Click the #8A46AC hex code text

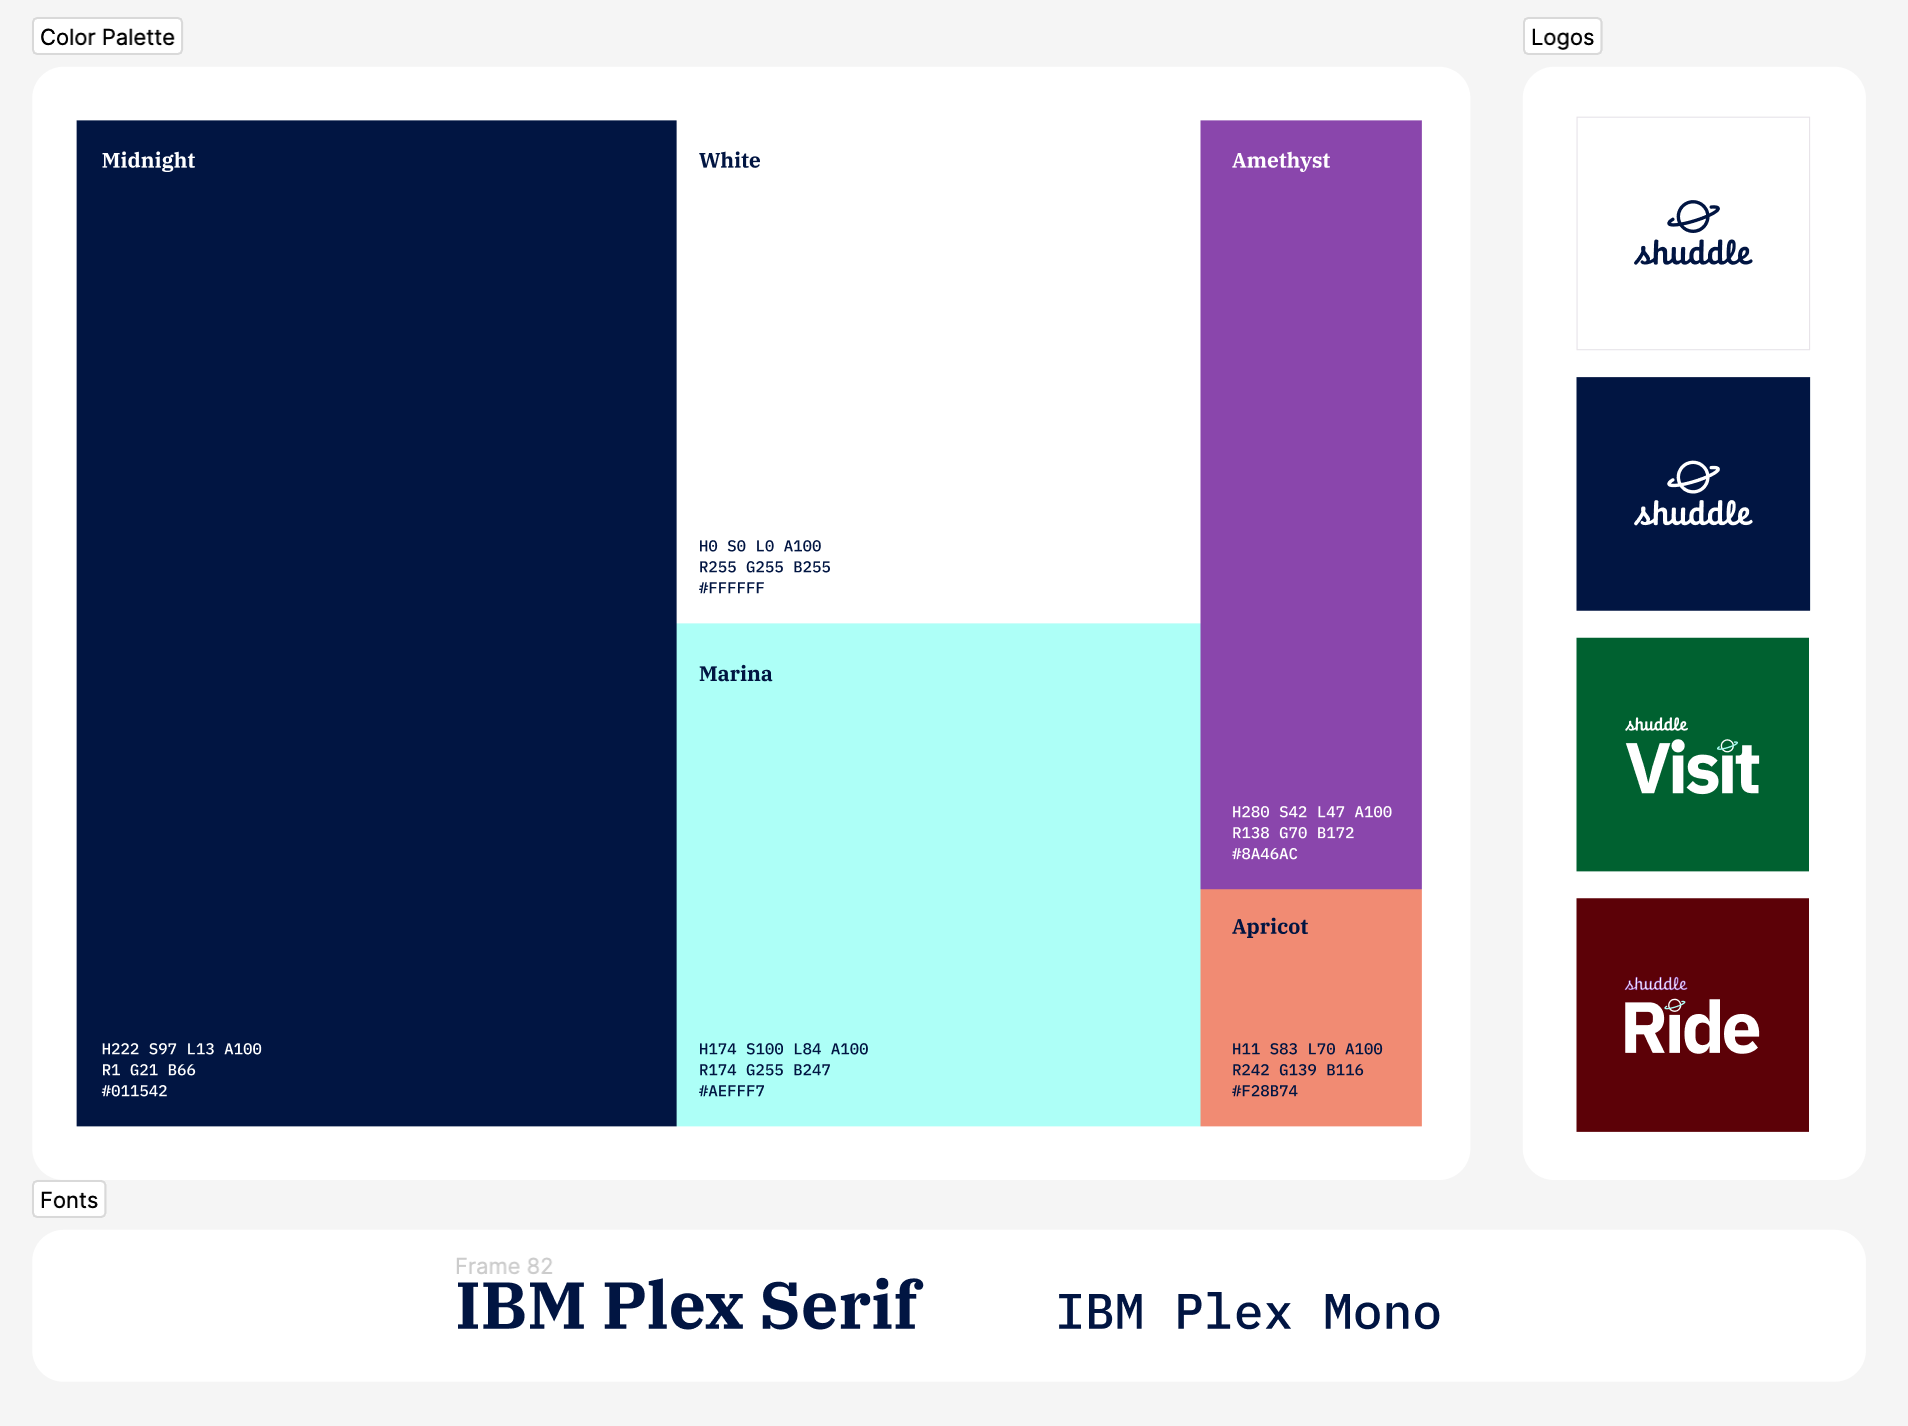1264,854
